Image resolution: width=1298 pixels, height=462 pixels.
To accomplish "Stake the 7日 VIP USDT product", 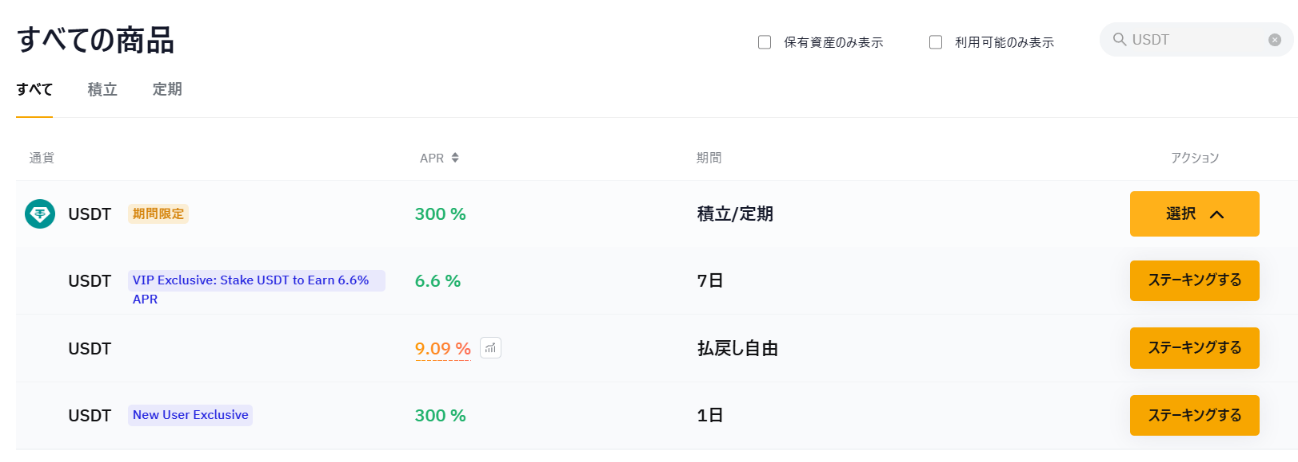I will click(1194, 281).
